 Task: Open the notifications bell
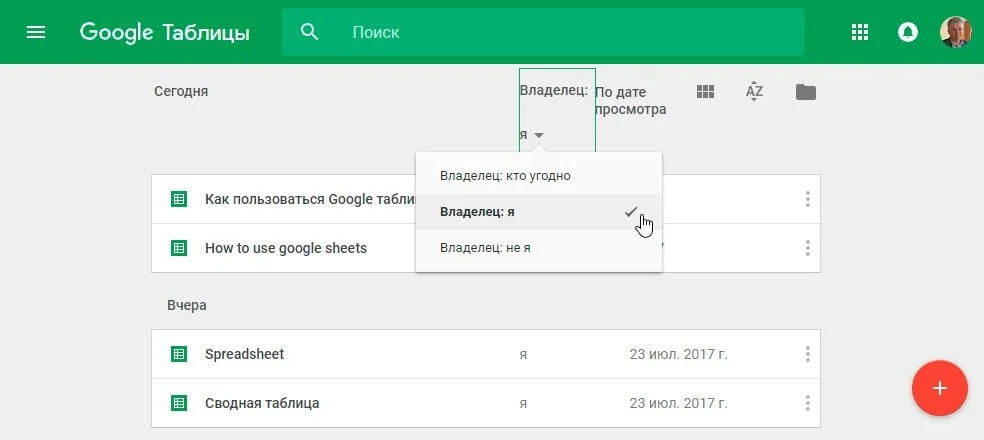pos(907,32)
